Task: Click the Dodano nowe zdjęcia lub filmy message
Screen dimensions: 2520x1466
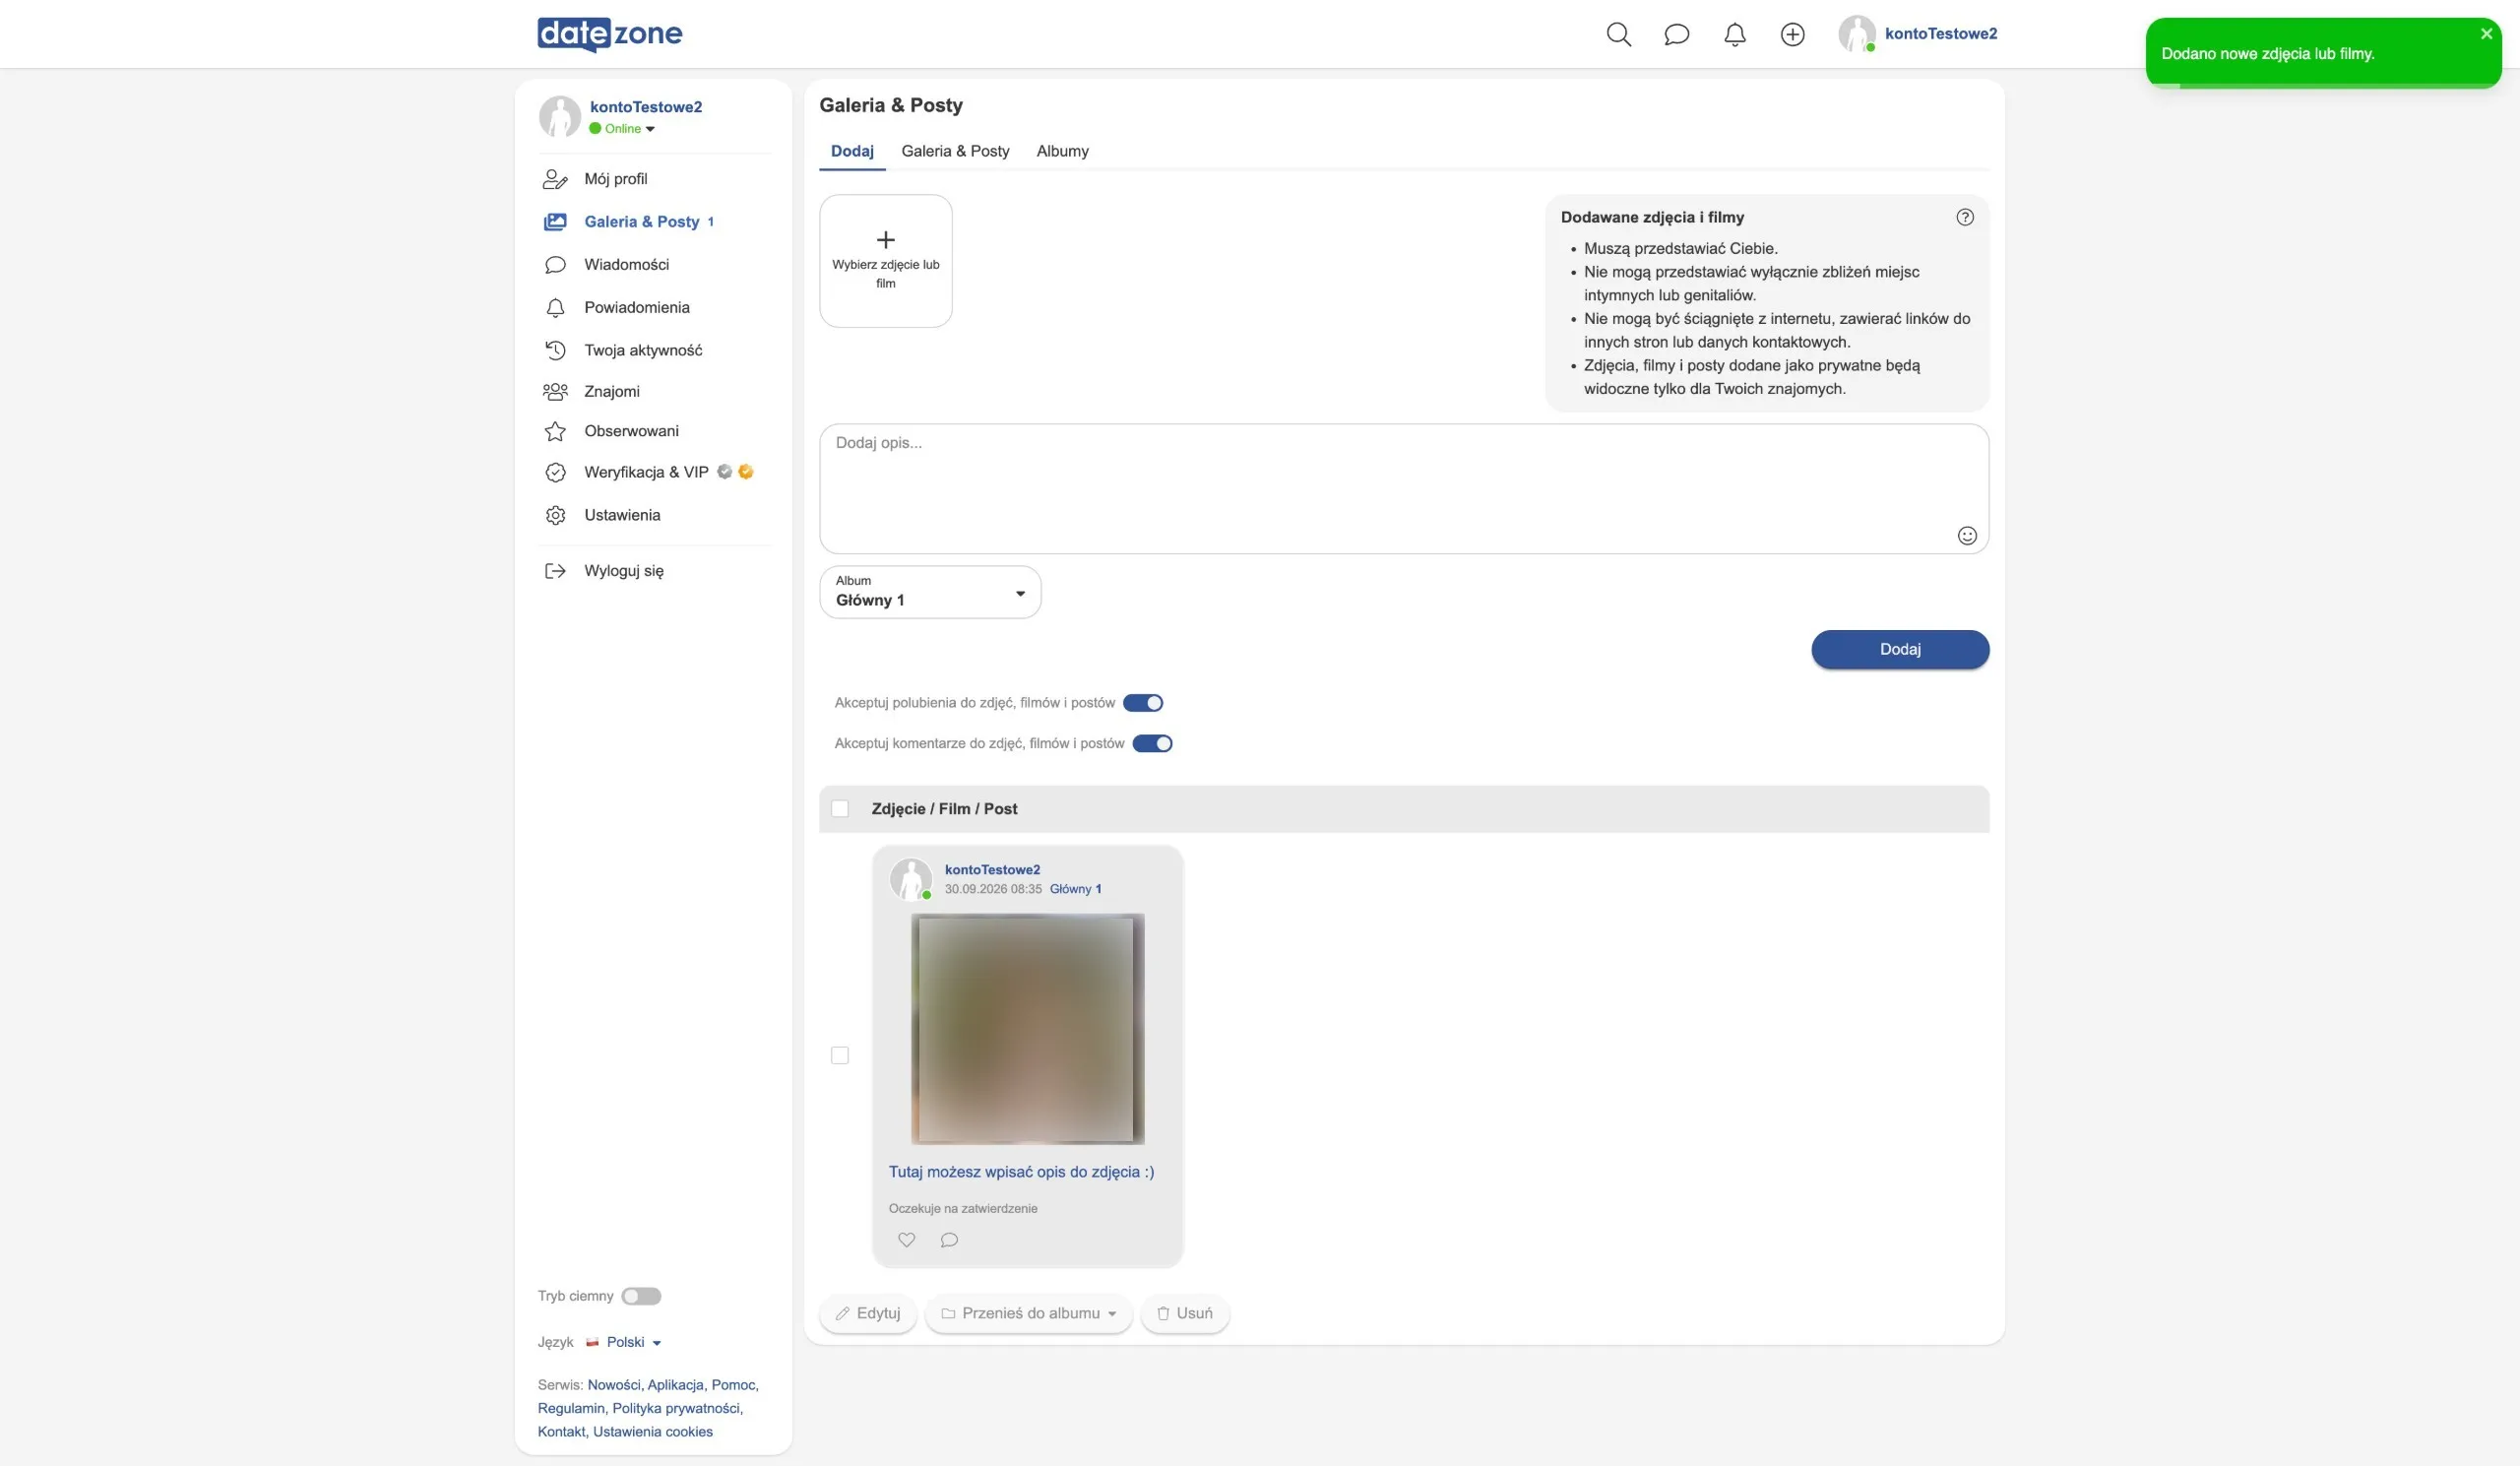Action: click(2267, 54)
